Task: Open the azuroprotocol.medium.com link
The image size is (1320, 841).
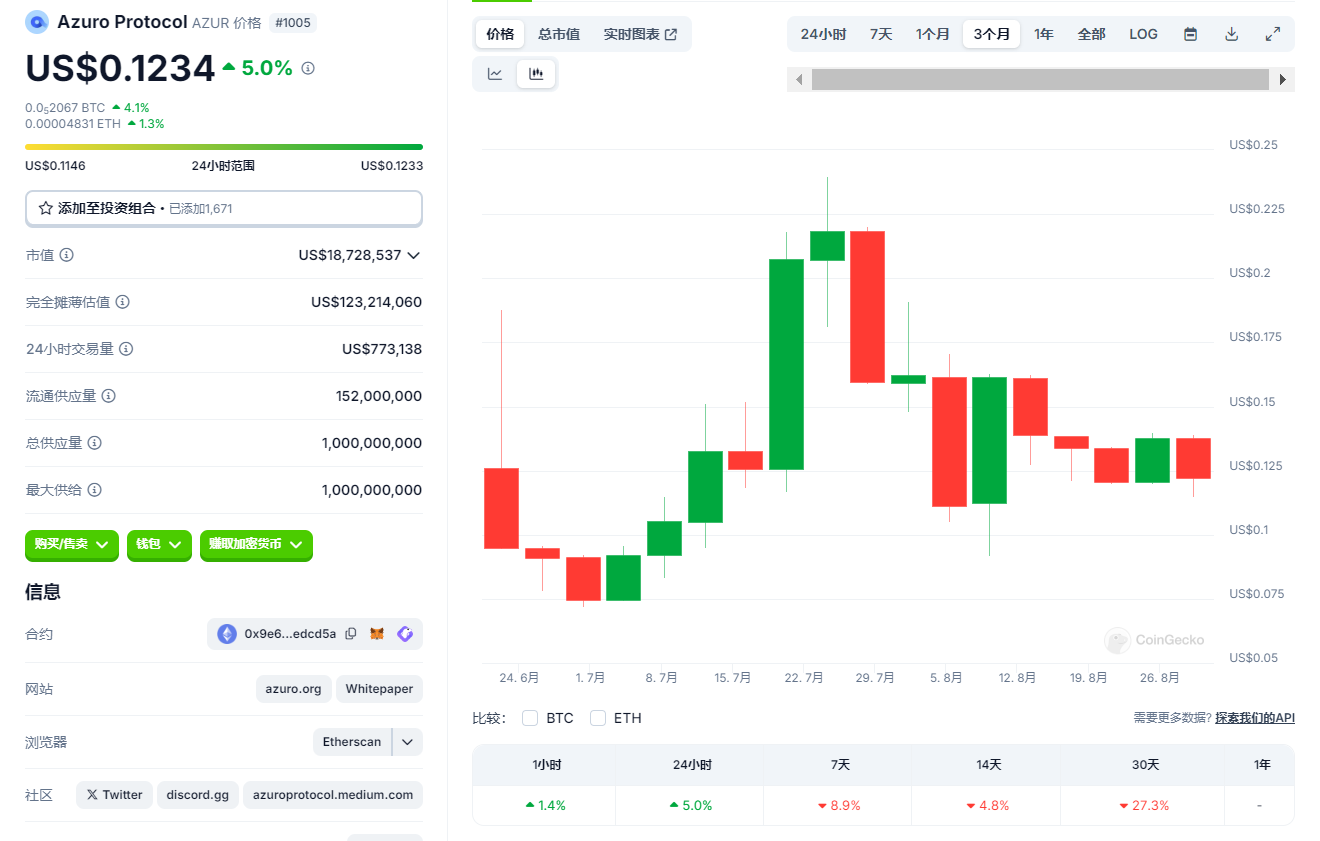Action: [333, 795]
